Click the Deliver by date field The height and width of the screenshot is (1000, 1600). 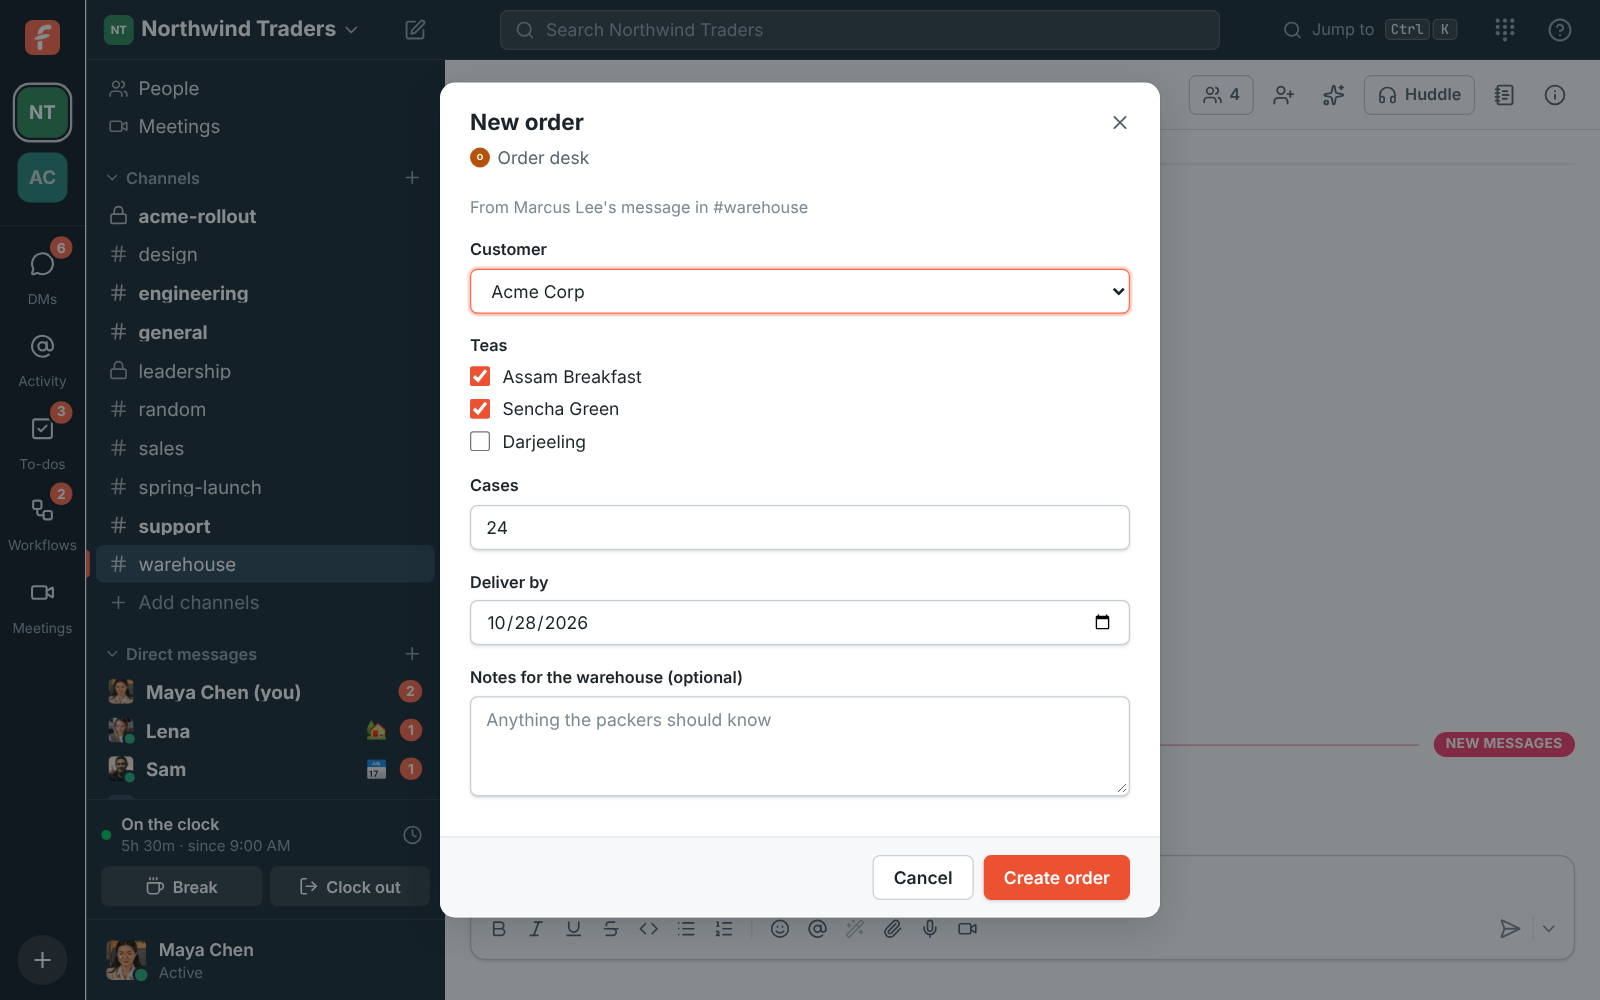[x=800, y=622]
